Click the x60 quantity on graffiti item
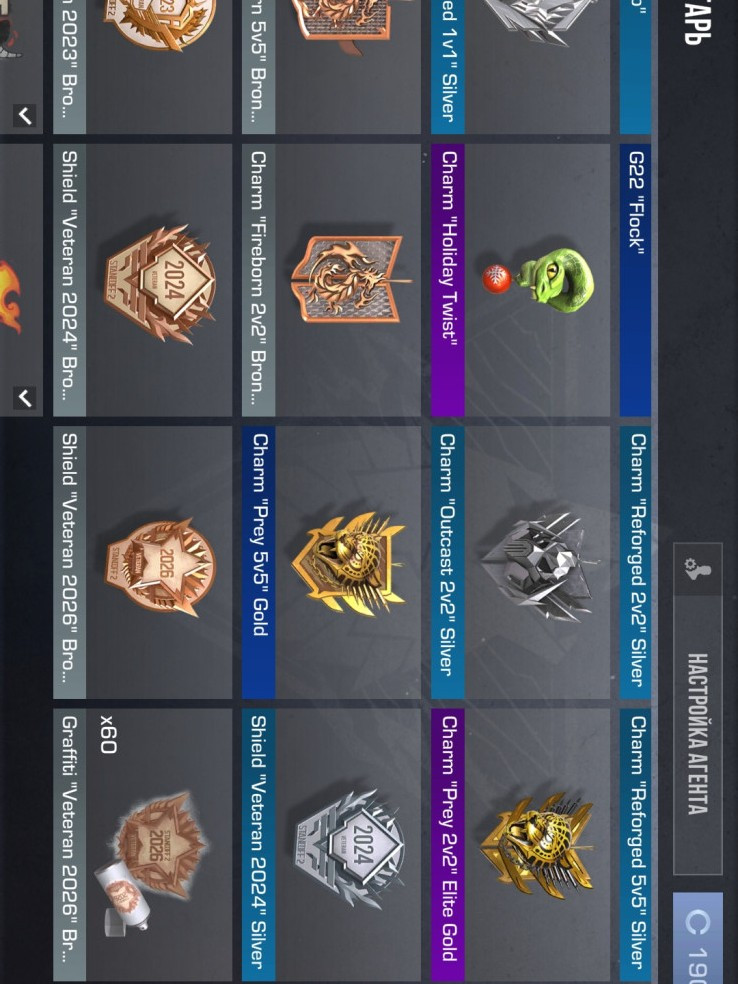This screenshot has width=738, height=984. point(108,734)
